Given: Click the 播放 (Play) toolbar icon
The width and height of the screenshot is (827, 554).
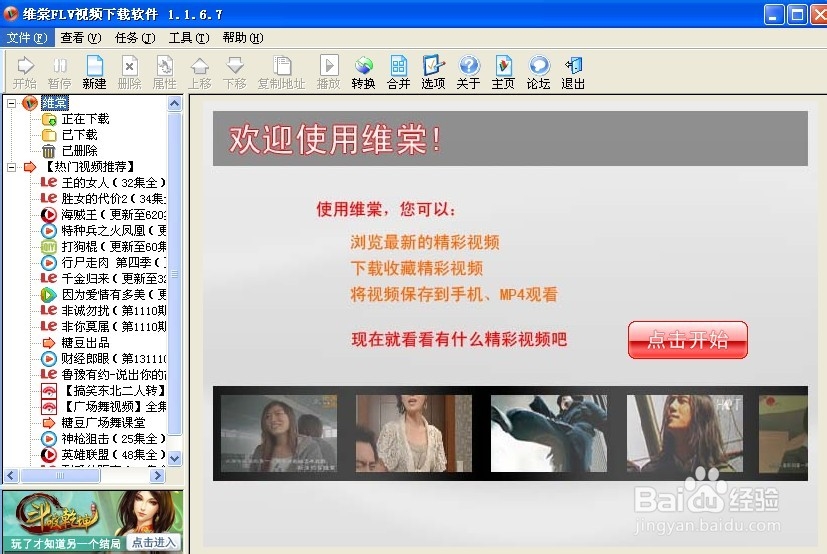Looking at the screenshot, I should 329,73.
